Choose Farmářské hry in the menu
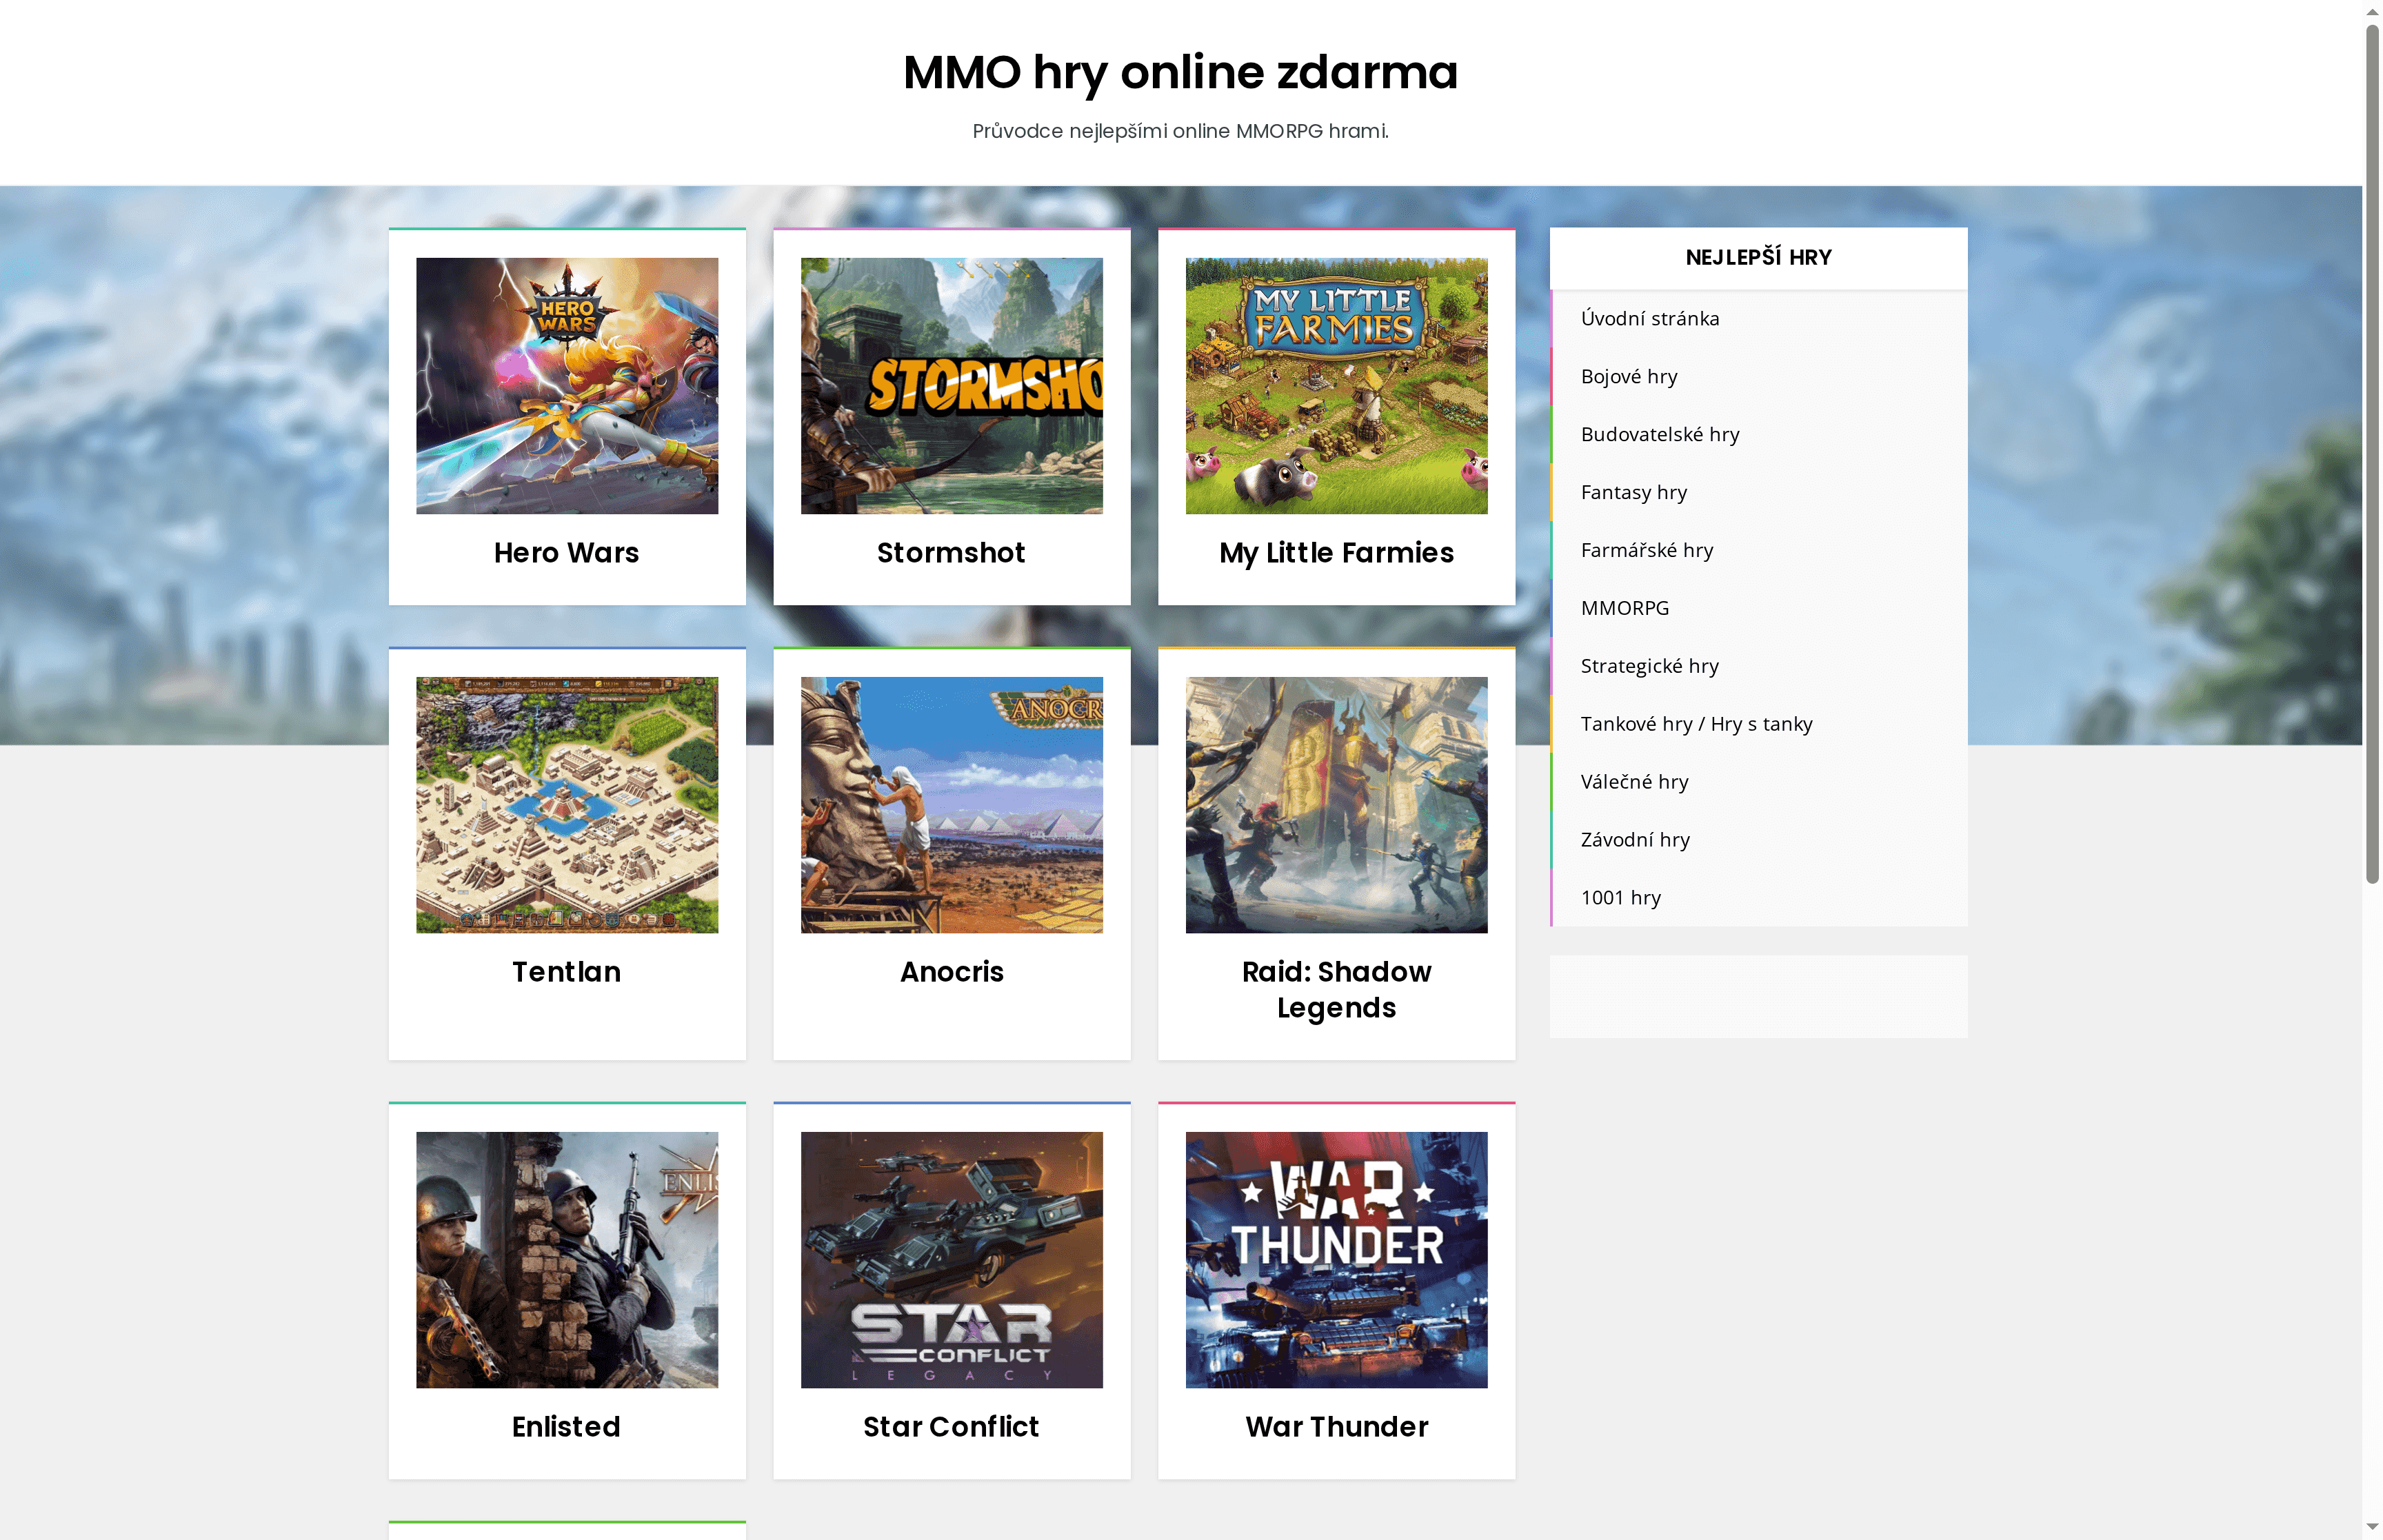Viewport: 2383px width, 1540px height. 1646,551
